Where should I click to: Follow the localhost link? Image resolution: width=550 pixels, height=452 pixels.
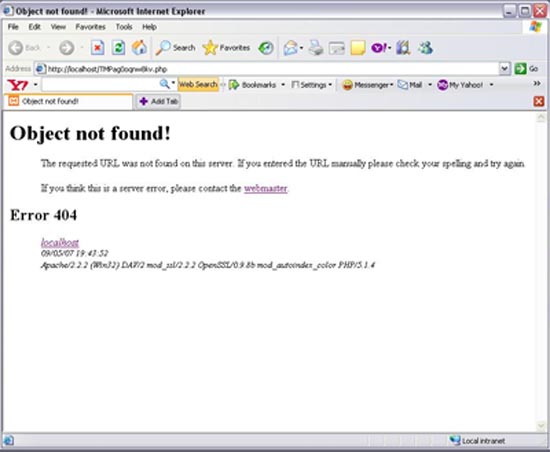tap(60, 242)
